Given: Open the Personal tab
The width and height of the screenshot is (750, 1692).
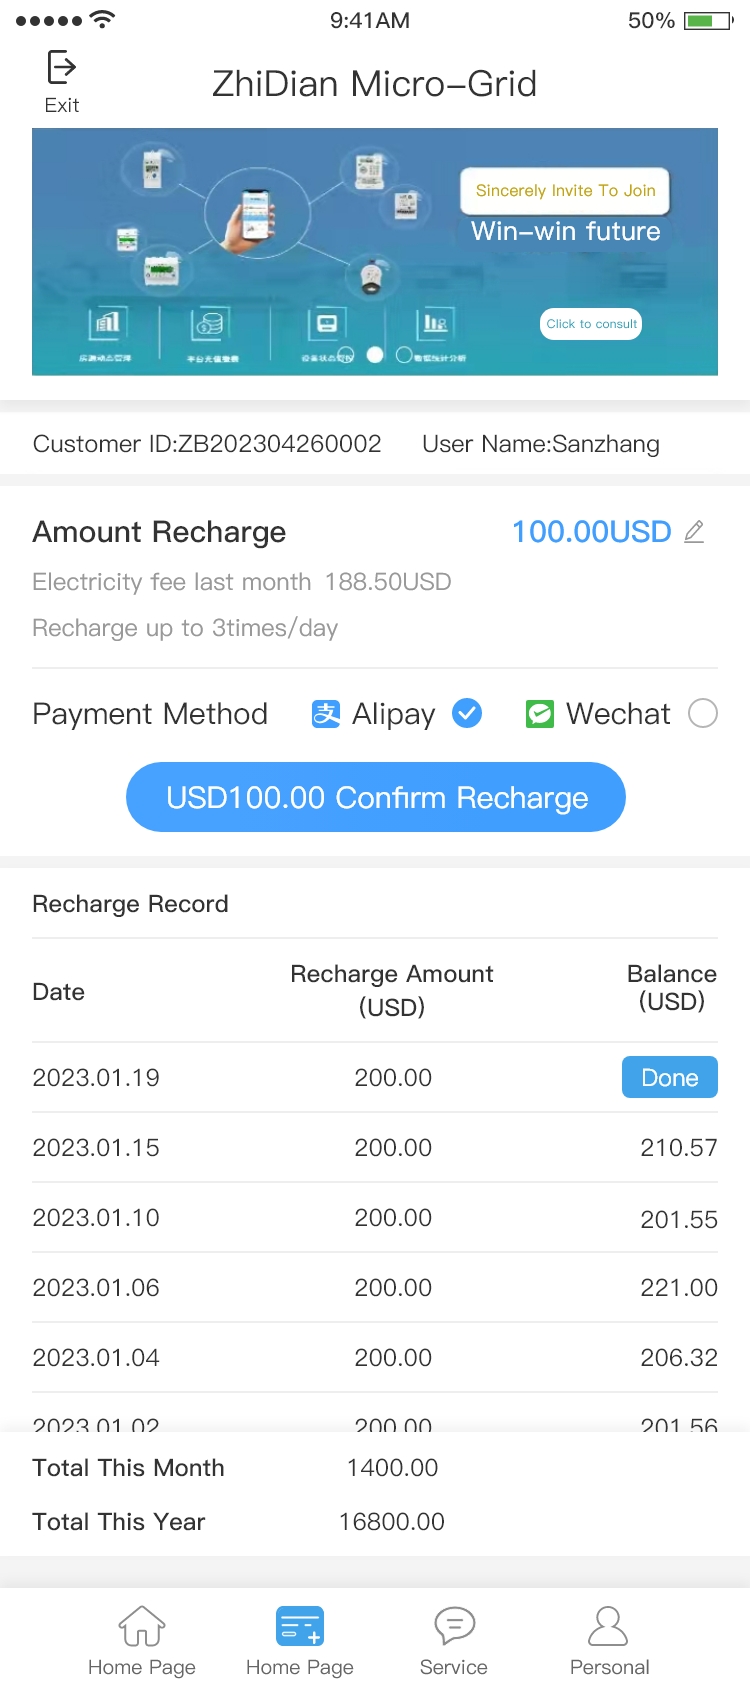Looking at the screenshot, I should tap(609, 1640).
